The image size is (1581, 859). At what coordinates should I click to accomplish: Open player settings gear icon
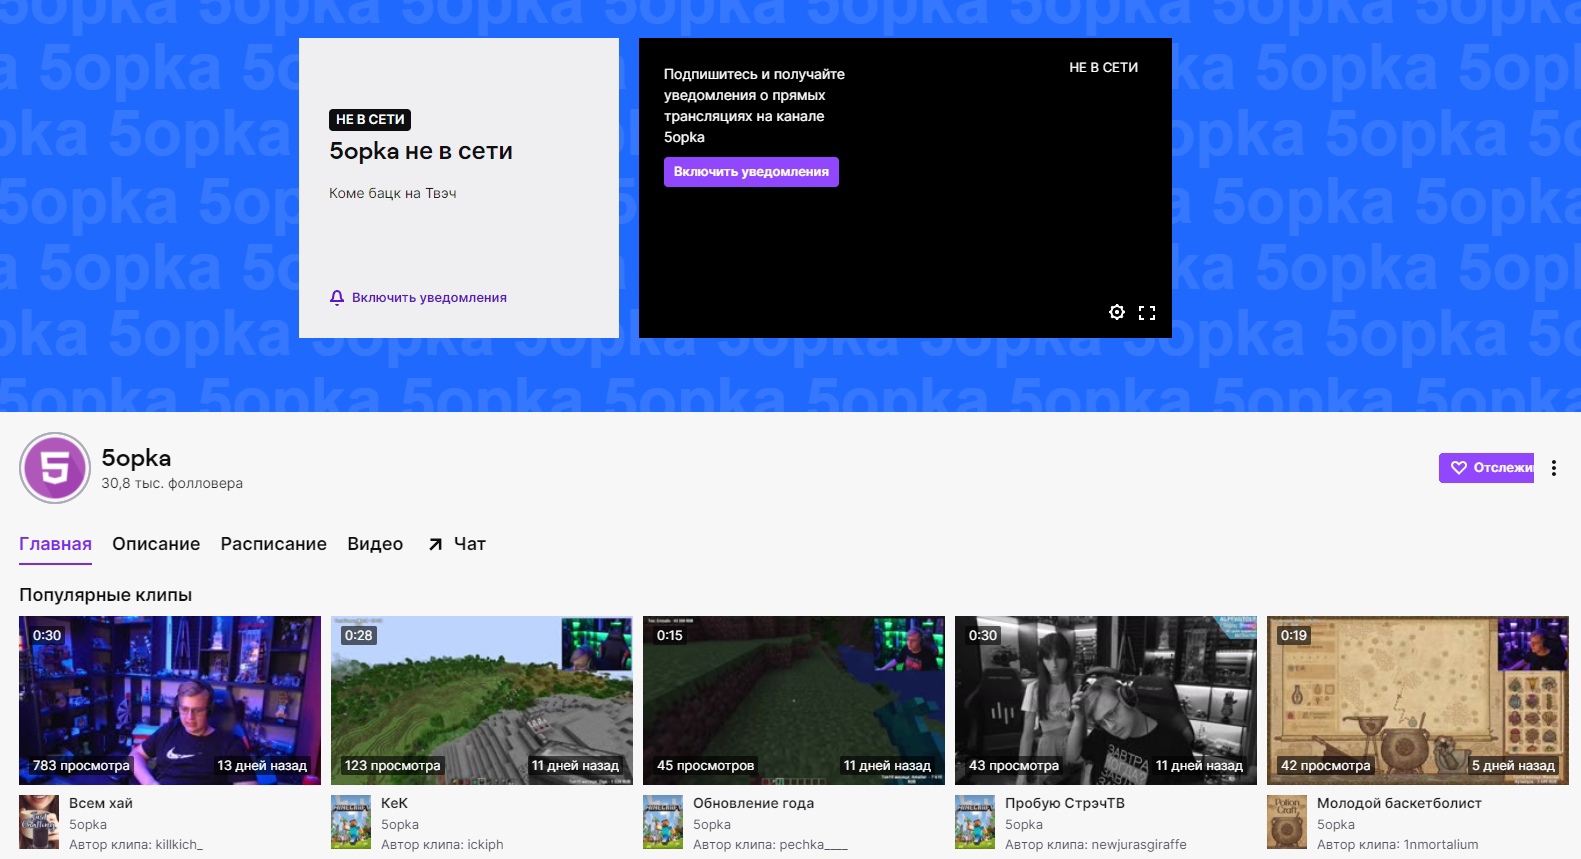[x=1117, y=312]
